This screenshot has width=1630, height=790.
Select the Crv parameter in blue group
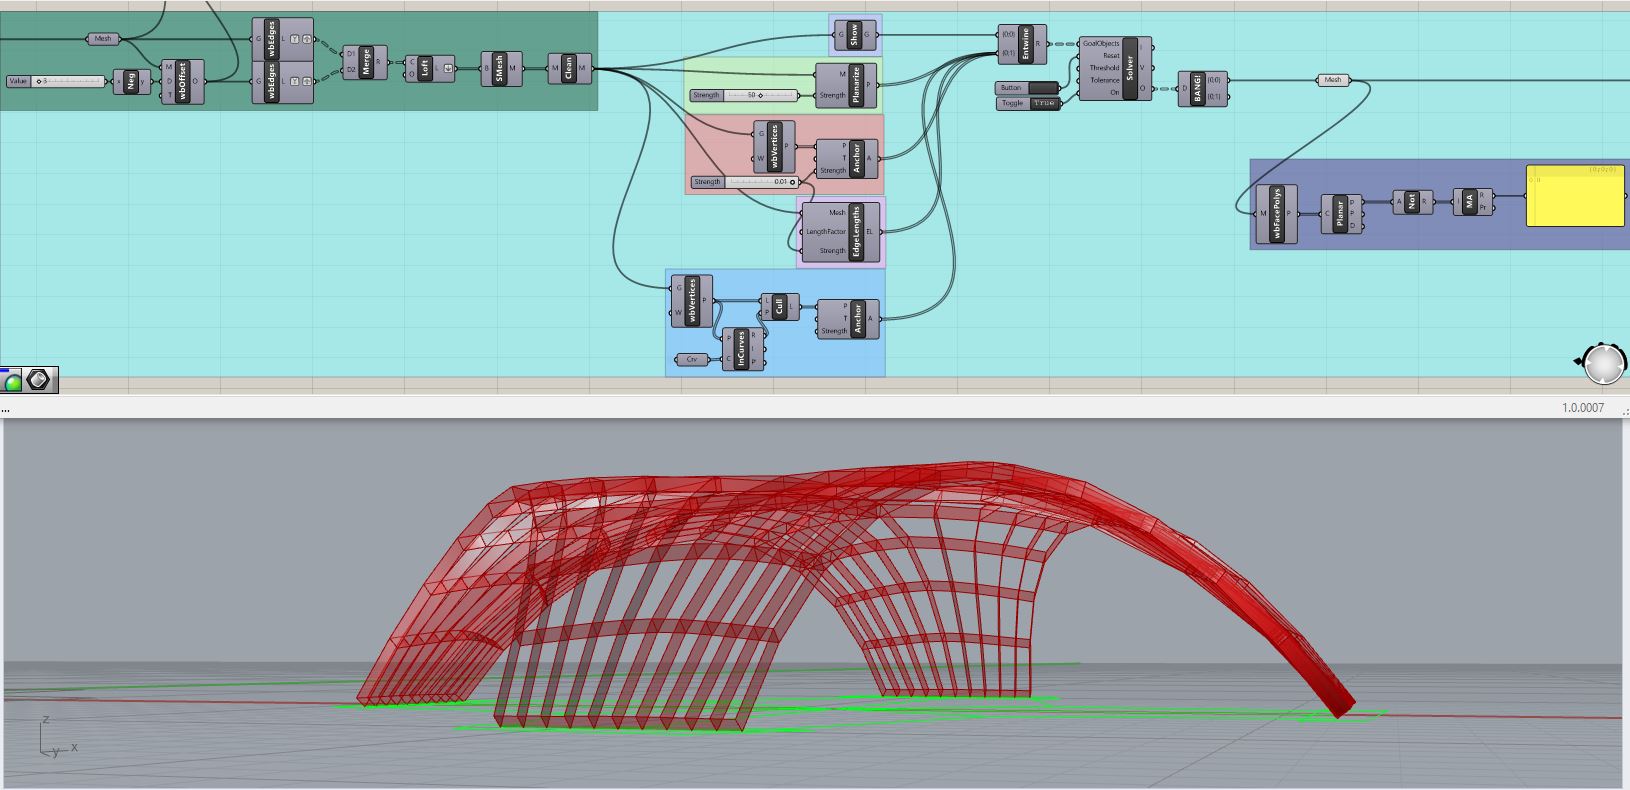click(691, 359)
